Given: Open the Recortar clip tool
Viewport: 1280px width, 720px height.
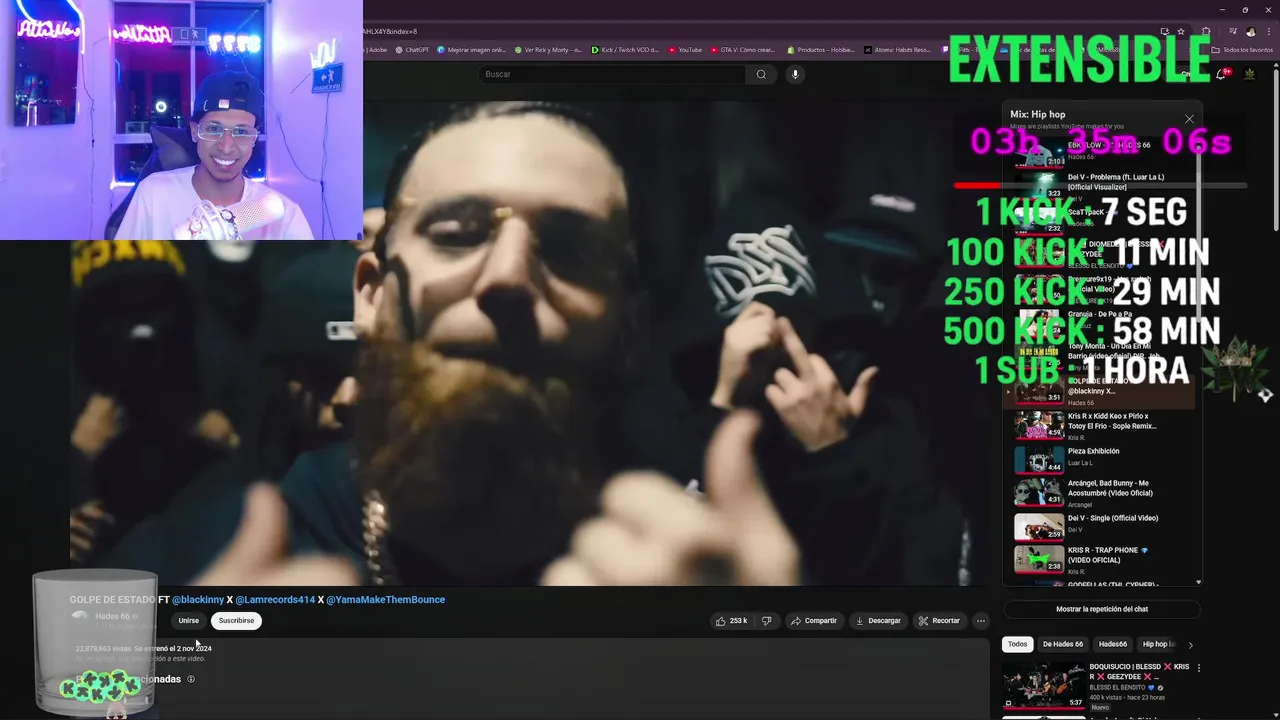Looking at the screenshot, I should 939,621.
